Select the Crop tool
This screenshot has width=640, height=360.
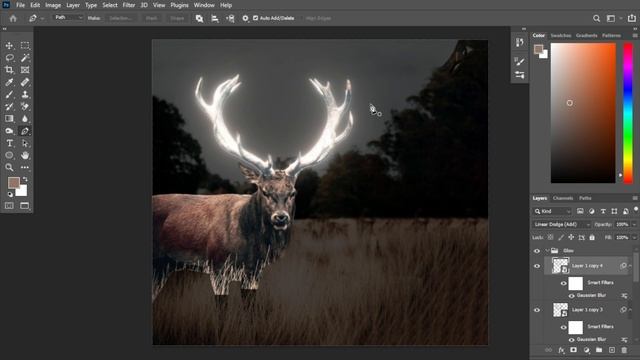pyautogui.click(x=9, y=70)
